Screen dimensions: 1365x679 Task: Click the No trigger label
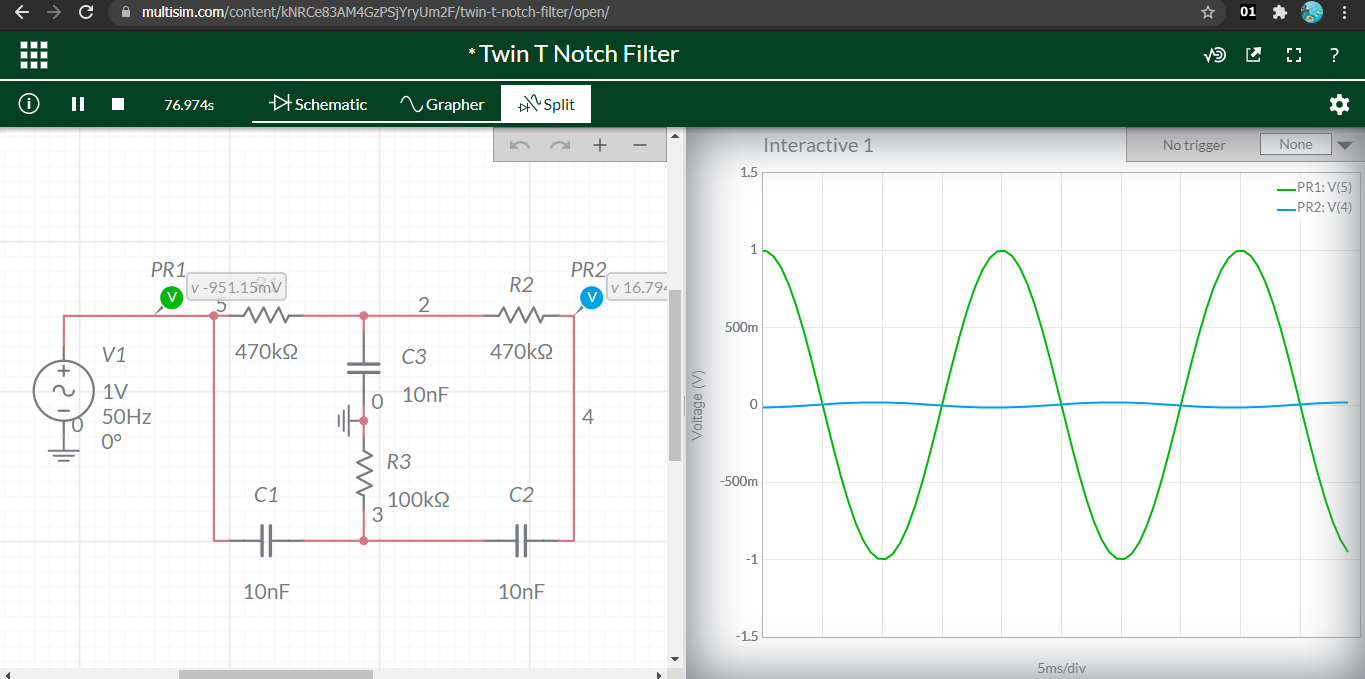1194,145
